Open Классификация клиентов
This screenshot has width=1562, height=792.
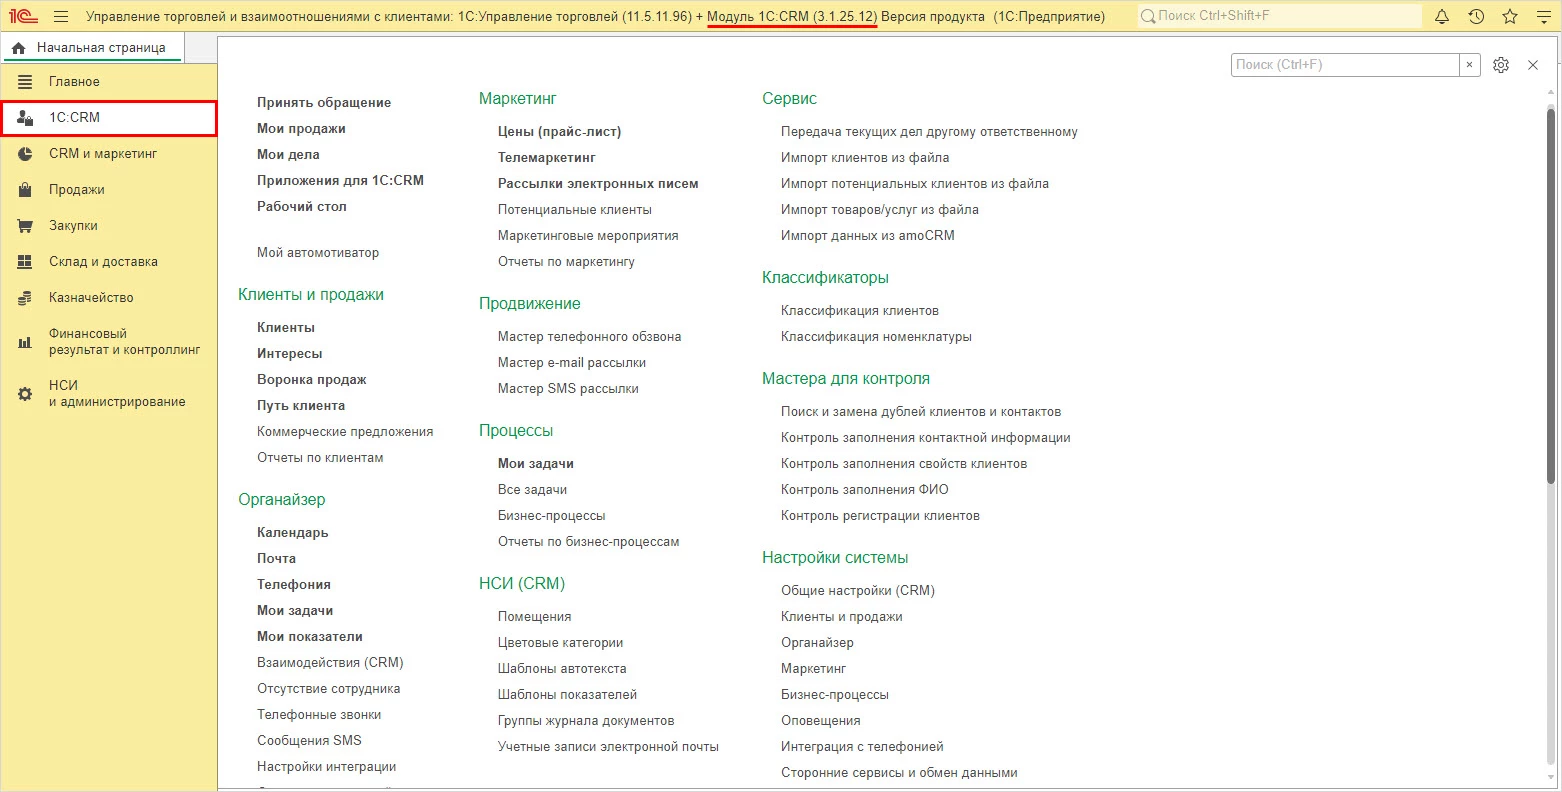[x=860, y=311]
